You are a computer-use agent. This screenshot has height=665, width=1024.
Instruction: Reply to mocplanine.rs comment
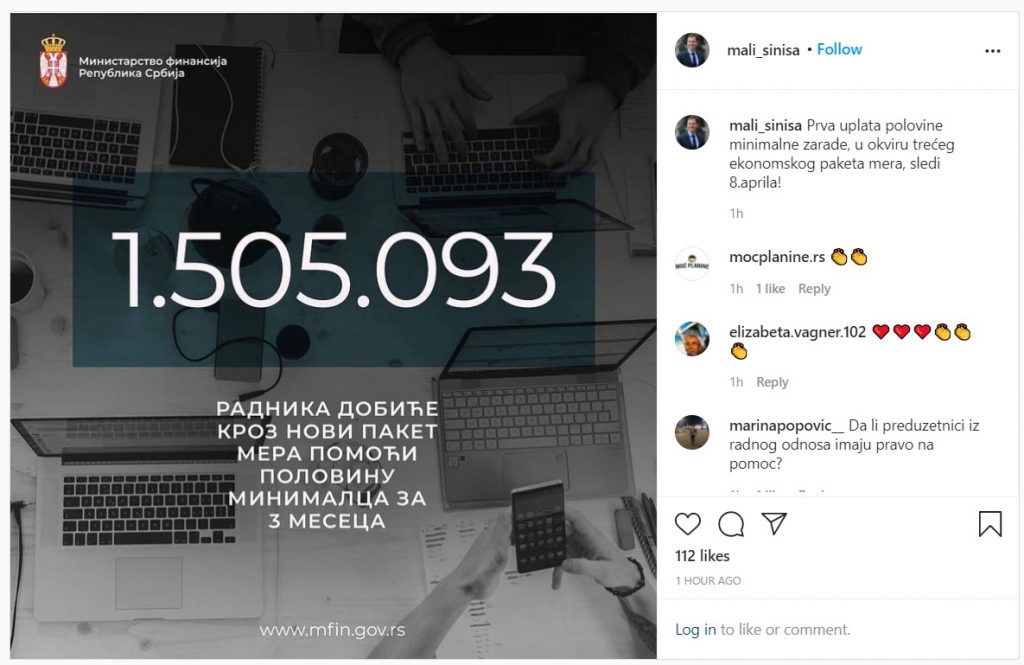click(x=814, y=289)
